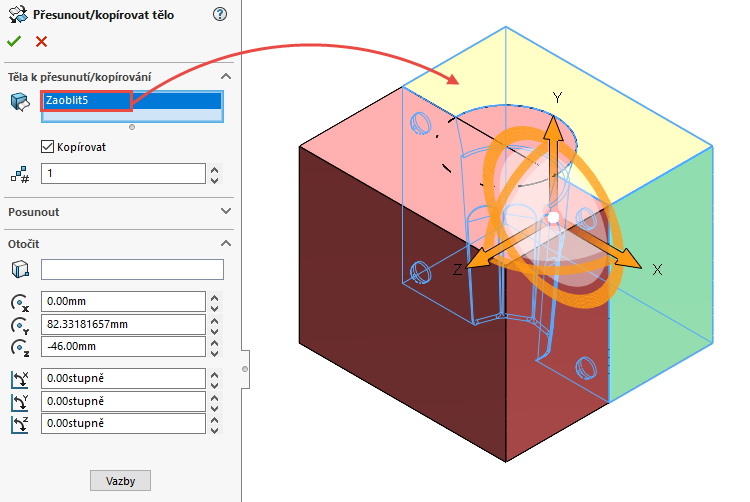Edit the Z origin field -46.00mm
The width and height of the screenshot is (750, 502).
click(123, 346)
